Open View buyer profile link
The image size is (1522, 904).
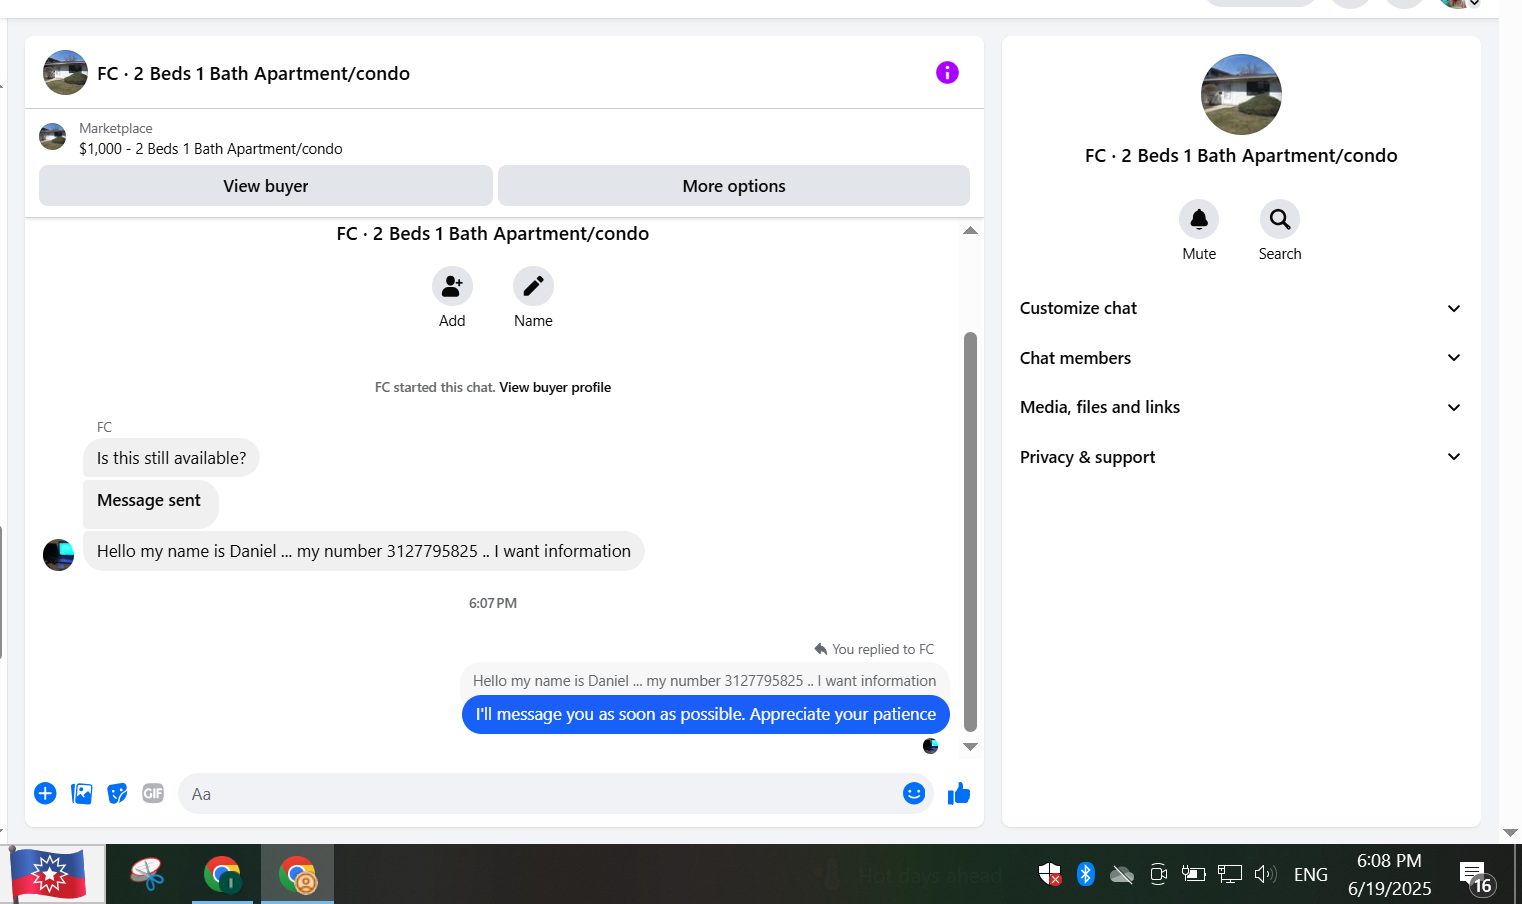coord(555,387)
